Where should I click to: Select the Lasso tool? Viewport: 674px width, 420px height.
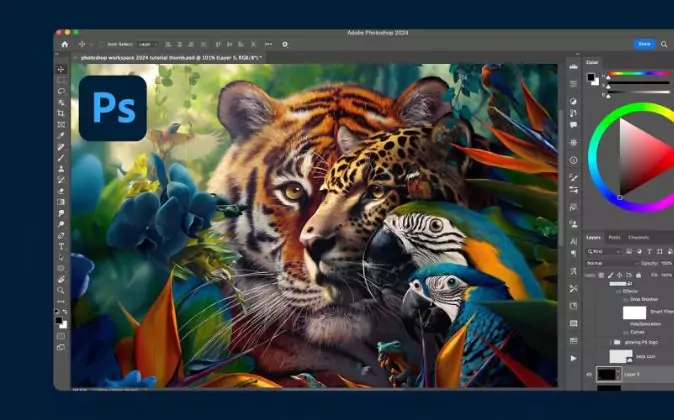pyautogui.click(x=61, y=91)
